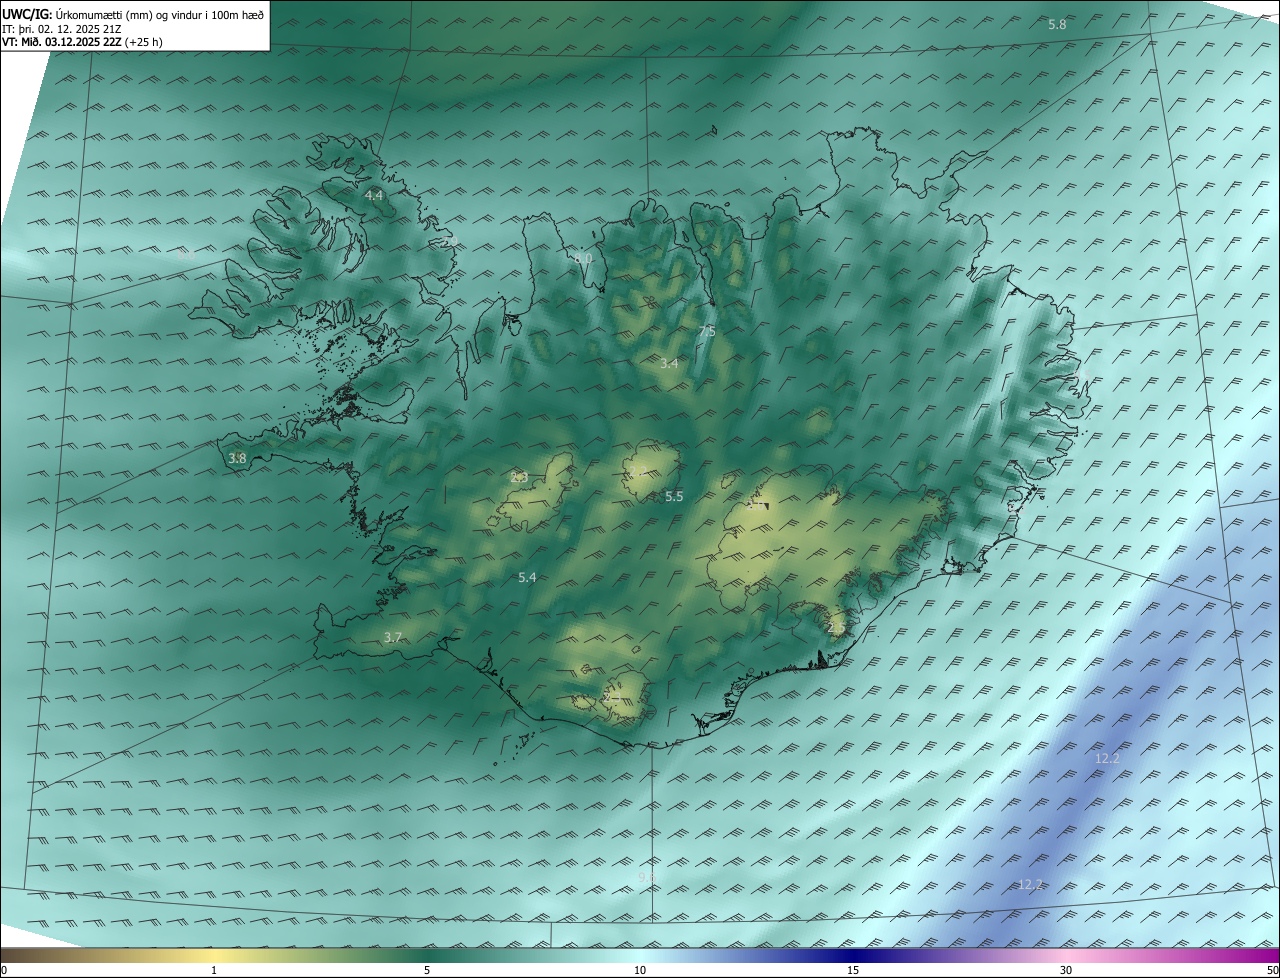Pick the 5.8 value on the map
The image size is (1280, 978).
click(x=1057, y=24)
